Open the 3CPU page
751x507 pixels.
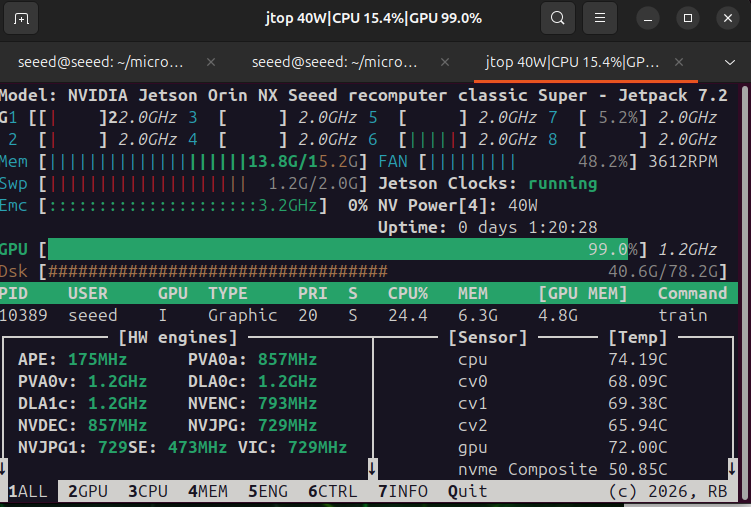point(148,492)
